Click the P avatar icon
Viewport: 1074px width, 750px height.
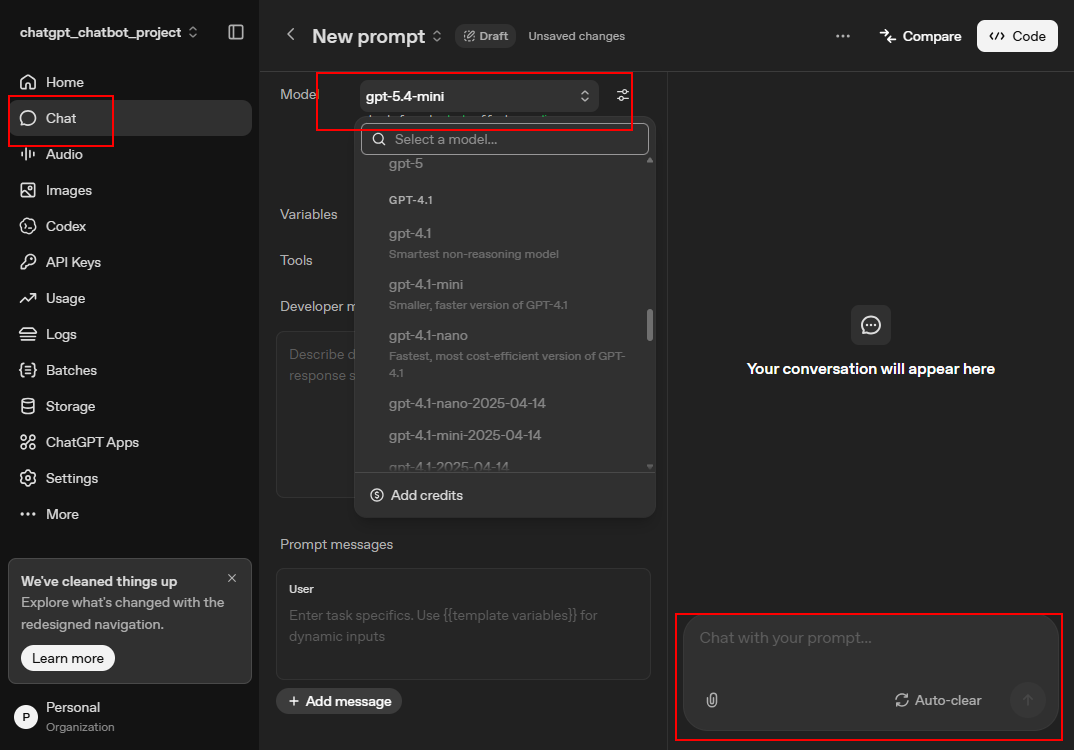point(26,717)
